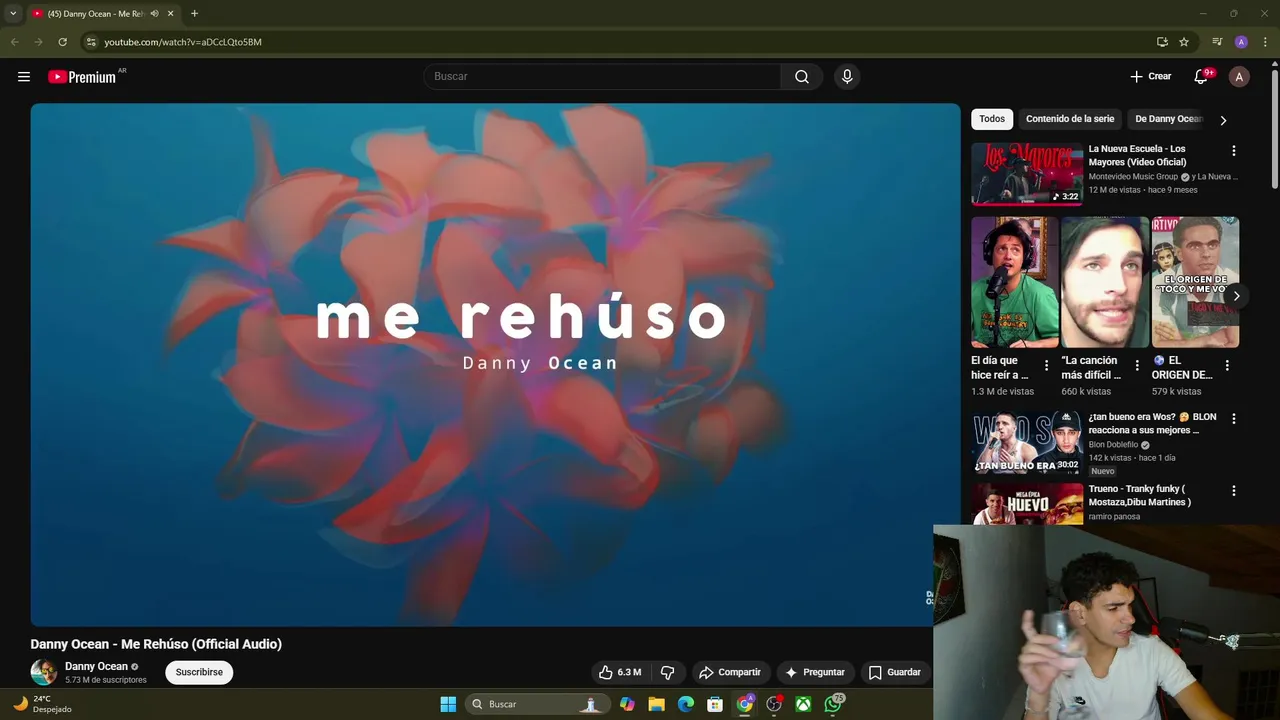Close the Danny Ocean browser tab
This screenshot has width=1280, height=720.
click(170, 14)
